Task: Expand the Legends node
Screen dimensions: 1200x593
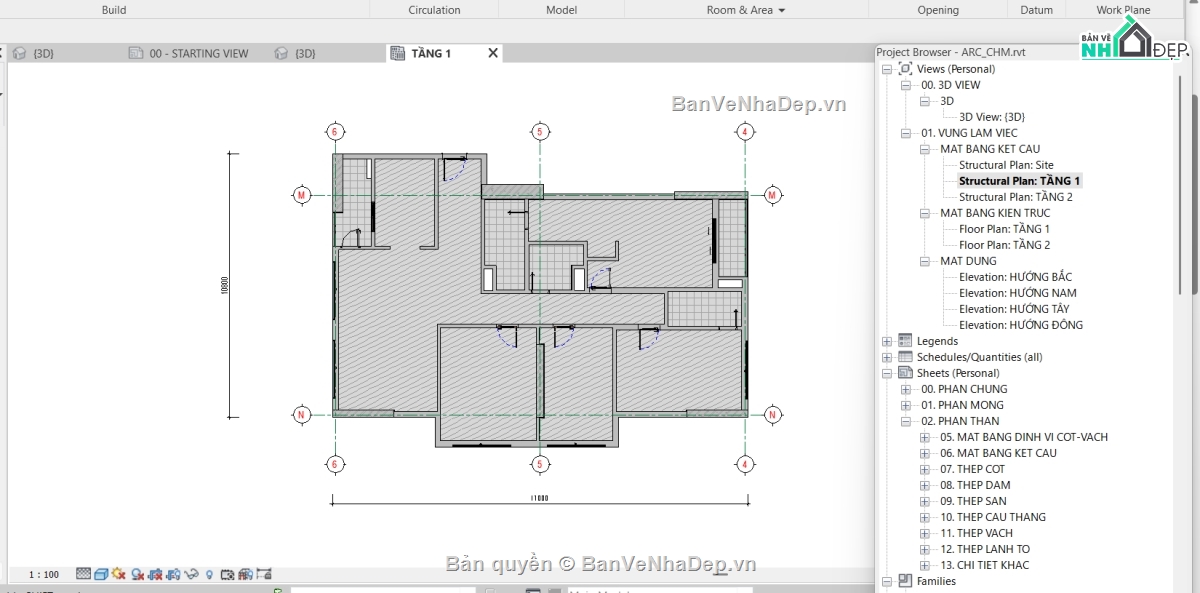Action: [x=887, y=341]
